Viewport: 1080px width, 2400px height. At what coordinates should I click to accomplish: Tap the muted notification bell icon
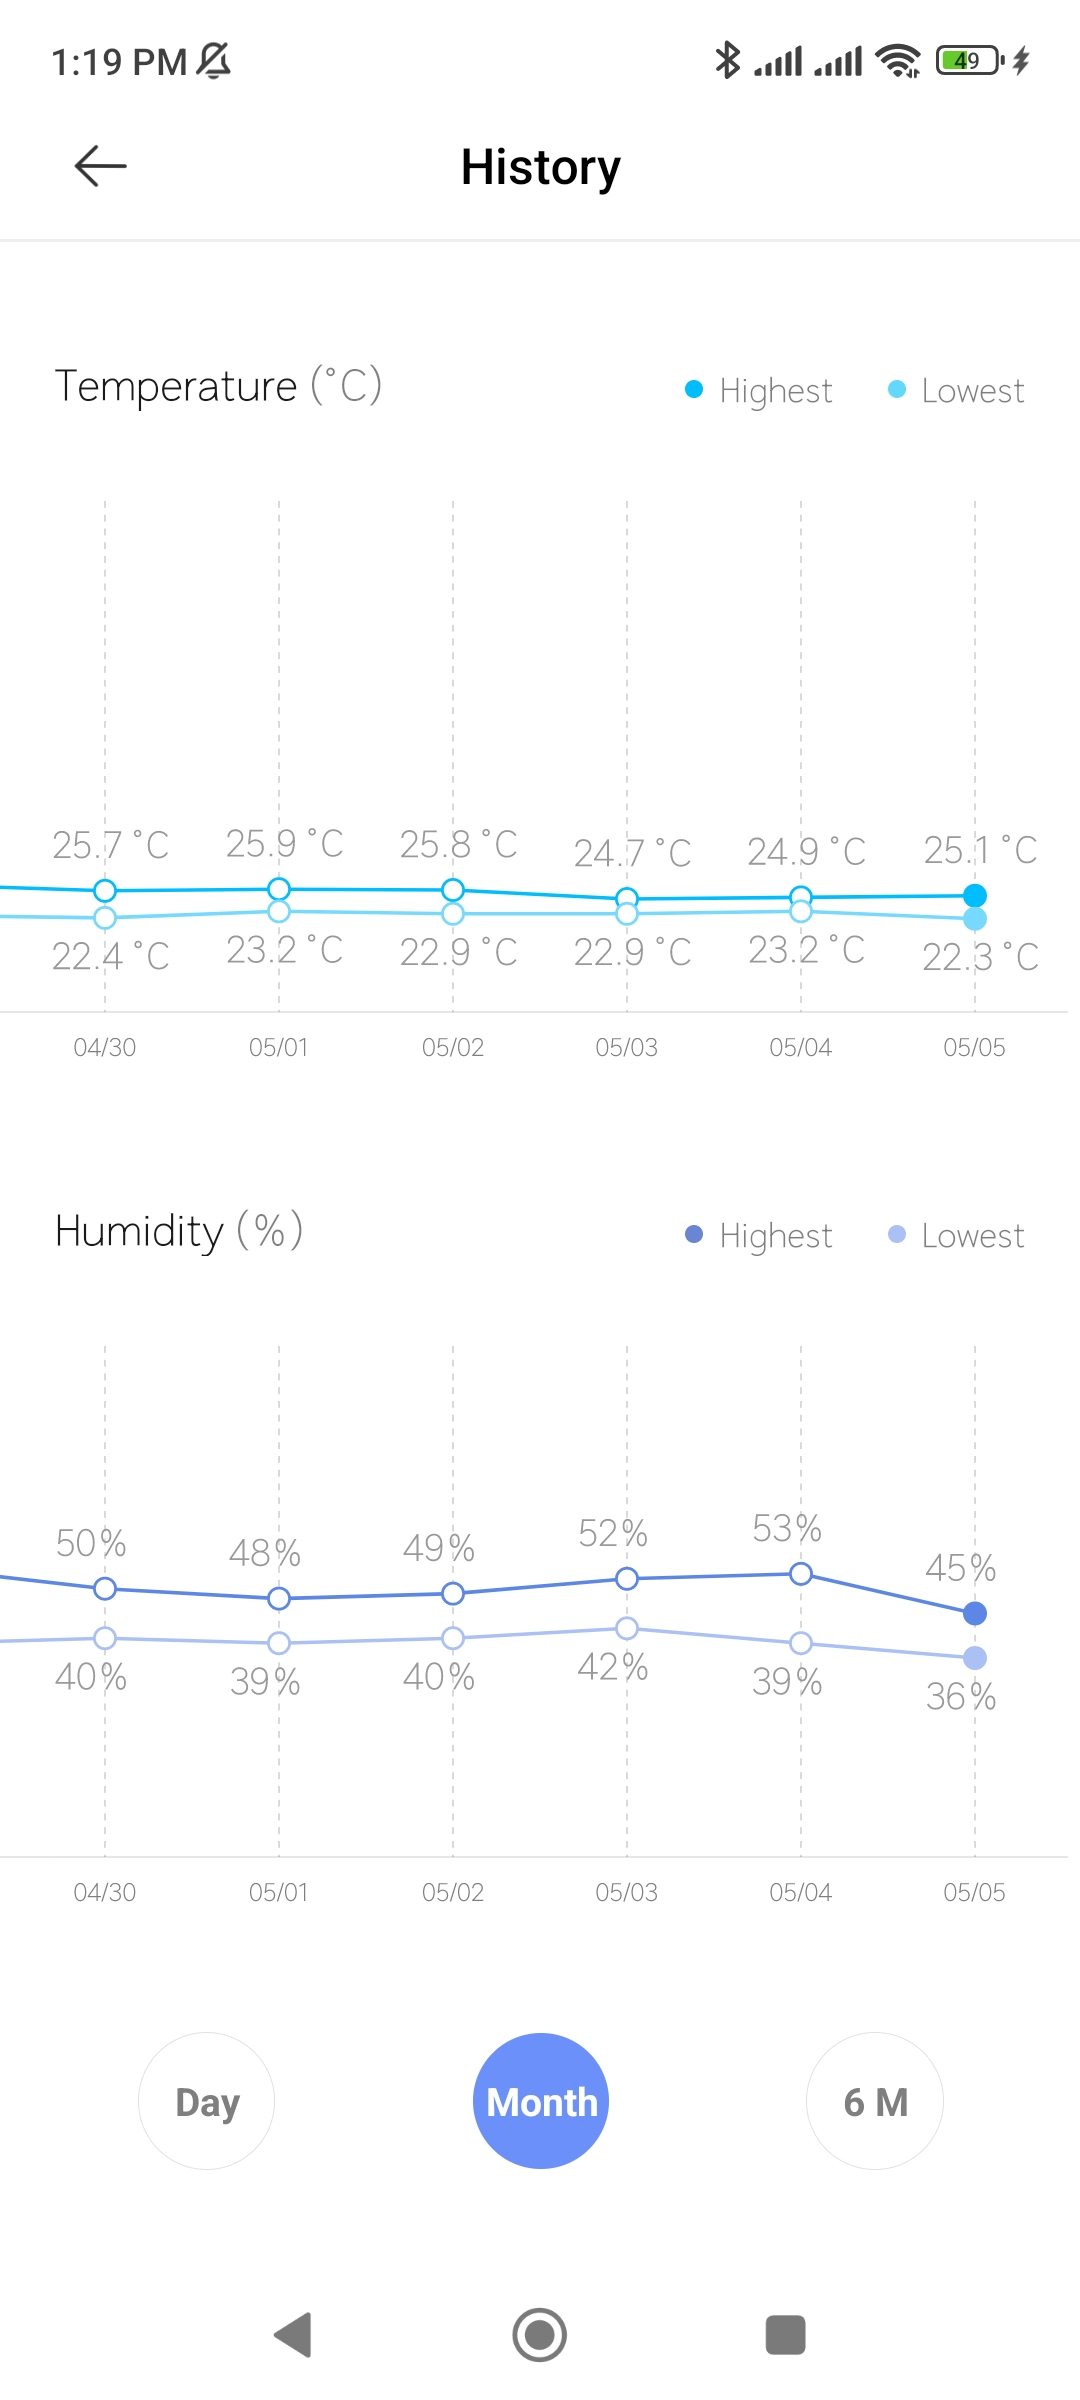[213, 61]
